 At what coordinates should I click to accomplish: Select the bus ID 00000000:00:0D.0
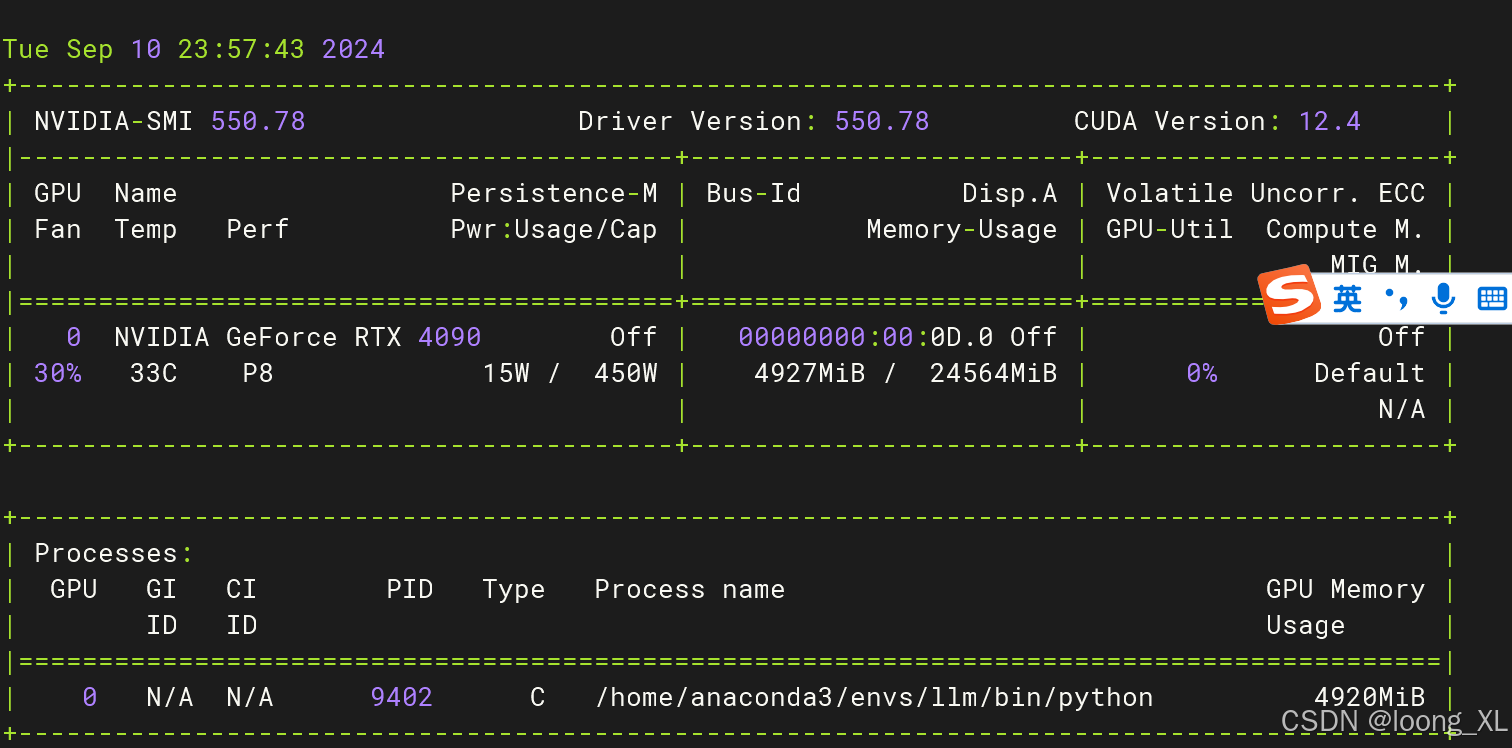(866, 337)
